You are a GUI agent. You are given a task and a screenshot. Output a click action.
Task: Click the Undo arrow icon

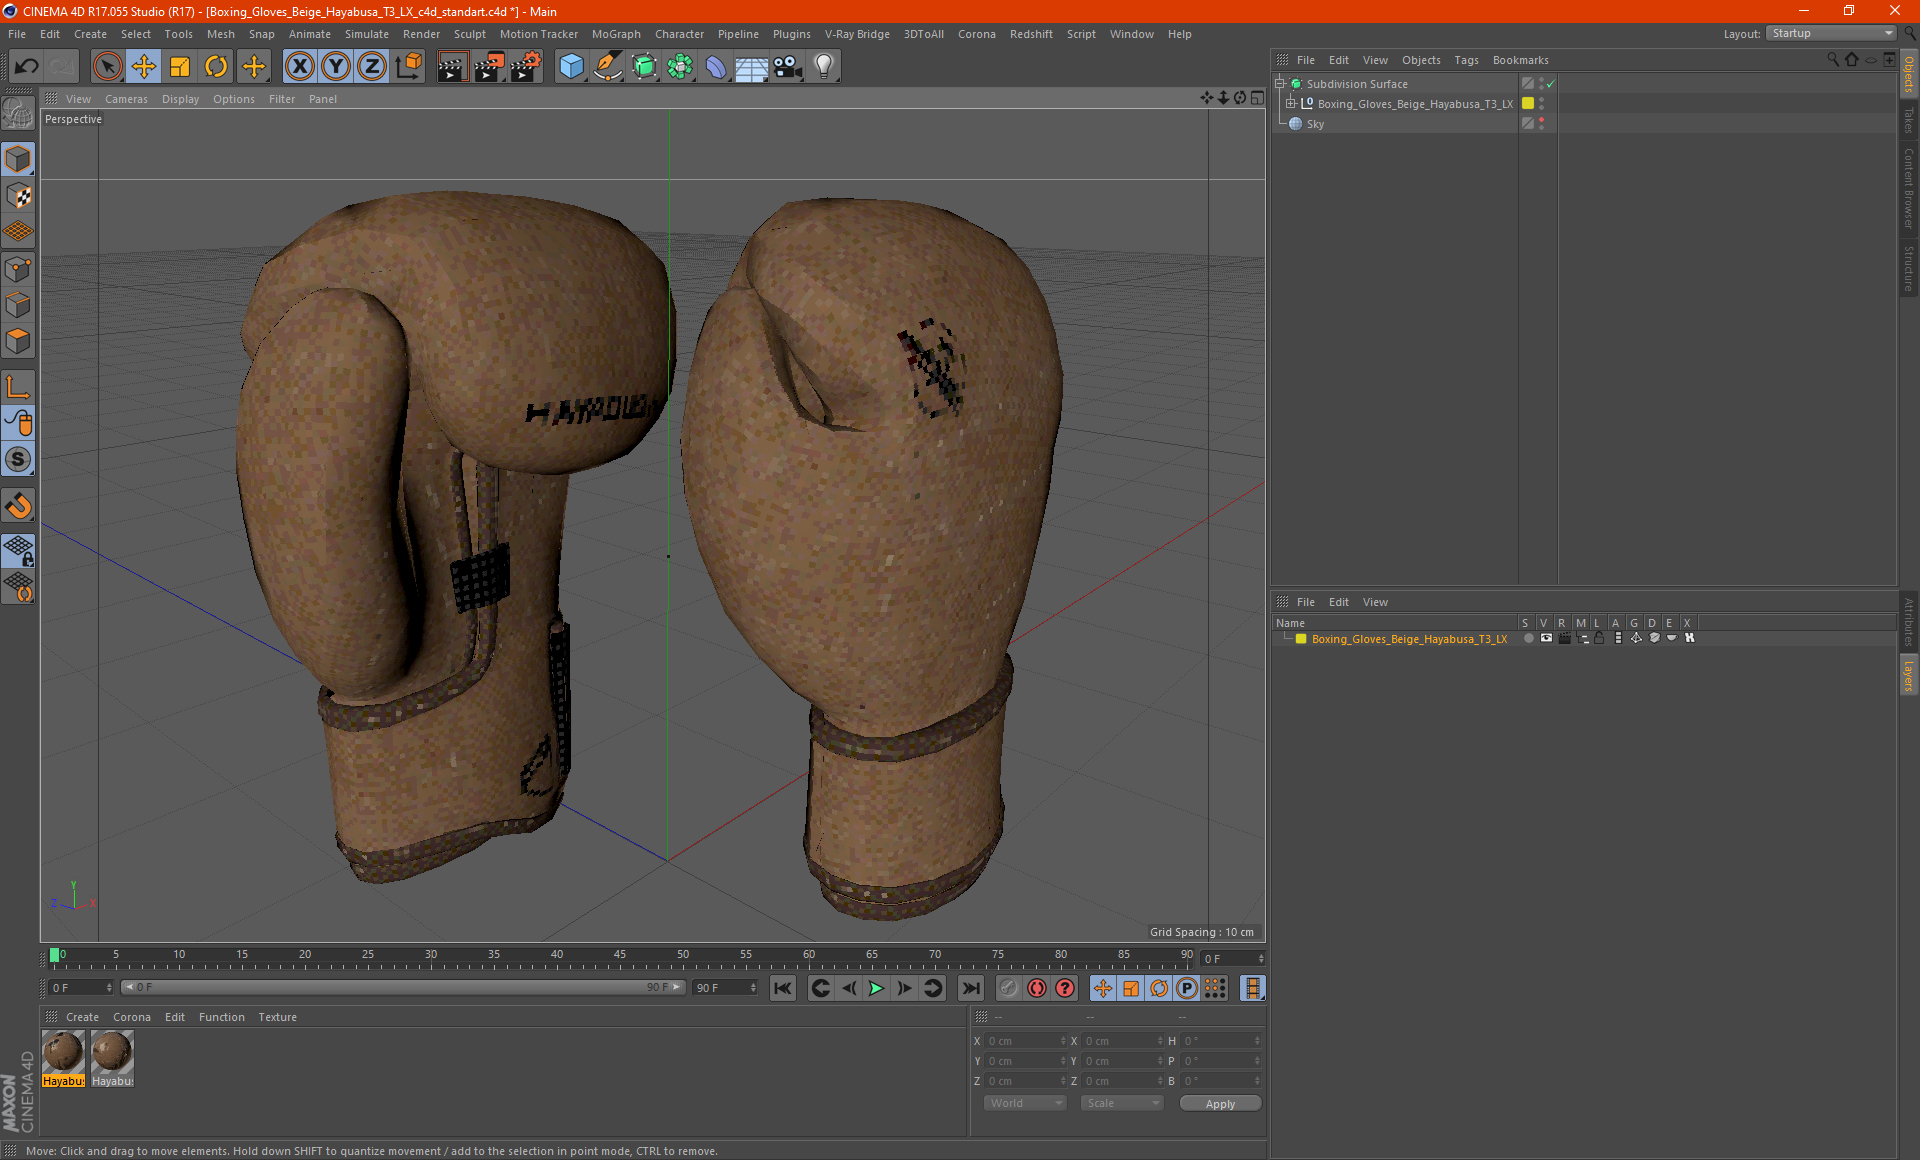[27, 67]
